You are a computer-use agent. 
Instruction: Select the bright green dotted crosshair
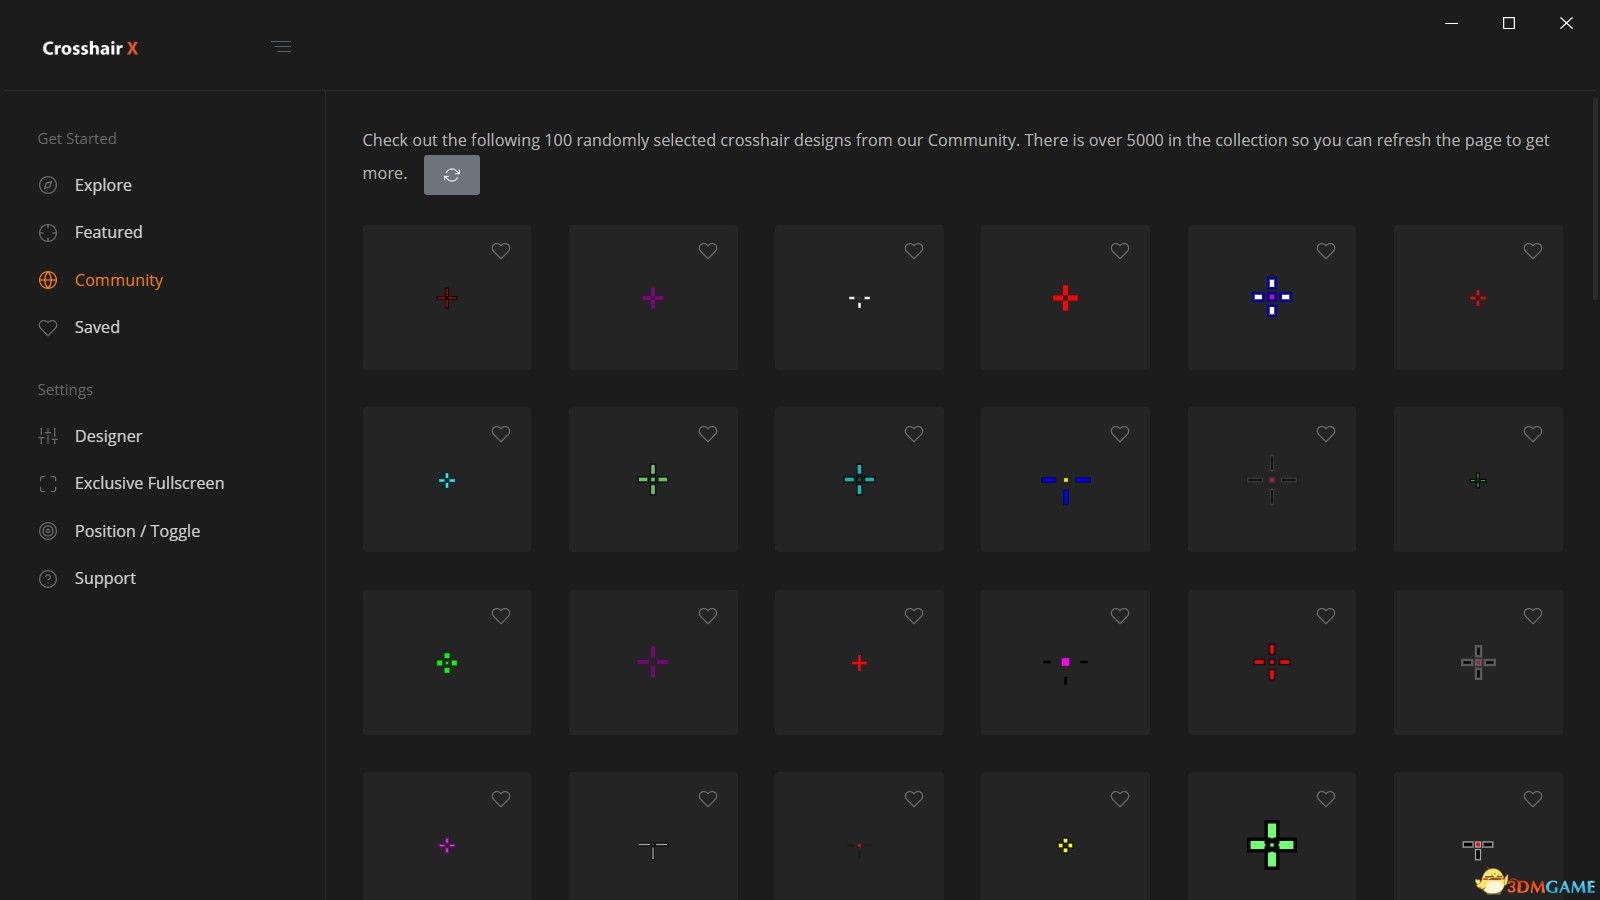click(447, 663)
